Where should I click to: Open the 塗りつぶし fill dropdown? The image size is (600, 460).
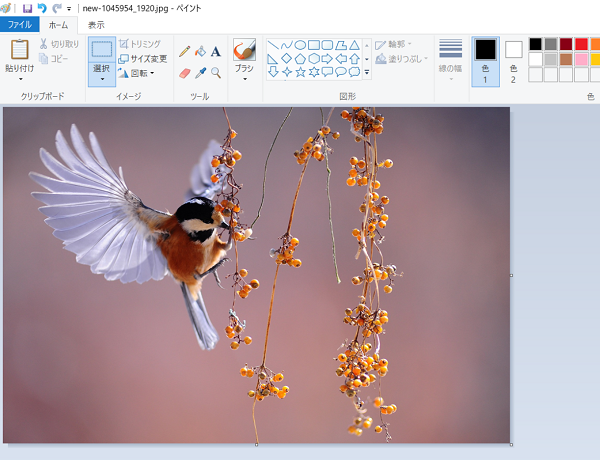tap(401, 59)
